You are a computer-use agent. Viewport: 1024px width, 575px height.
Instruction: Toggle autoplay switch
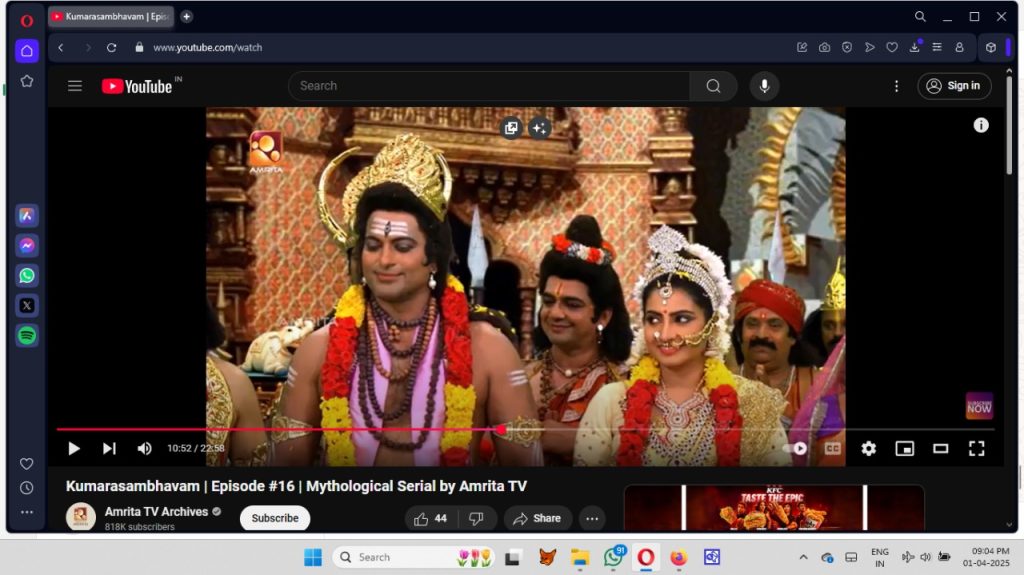pyautogui.click(x=795, y=449)
